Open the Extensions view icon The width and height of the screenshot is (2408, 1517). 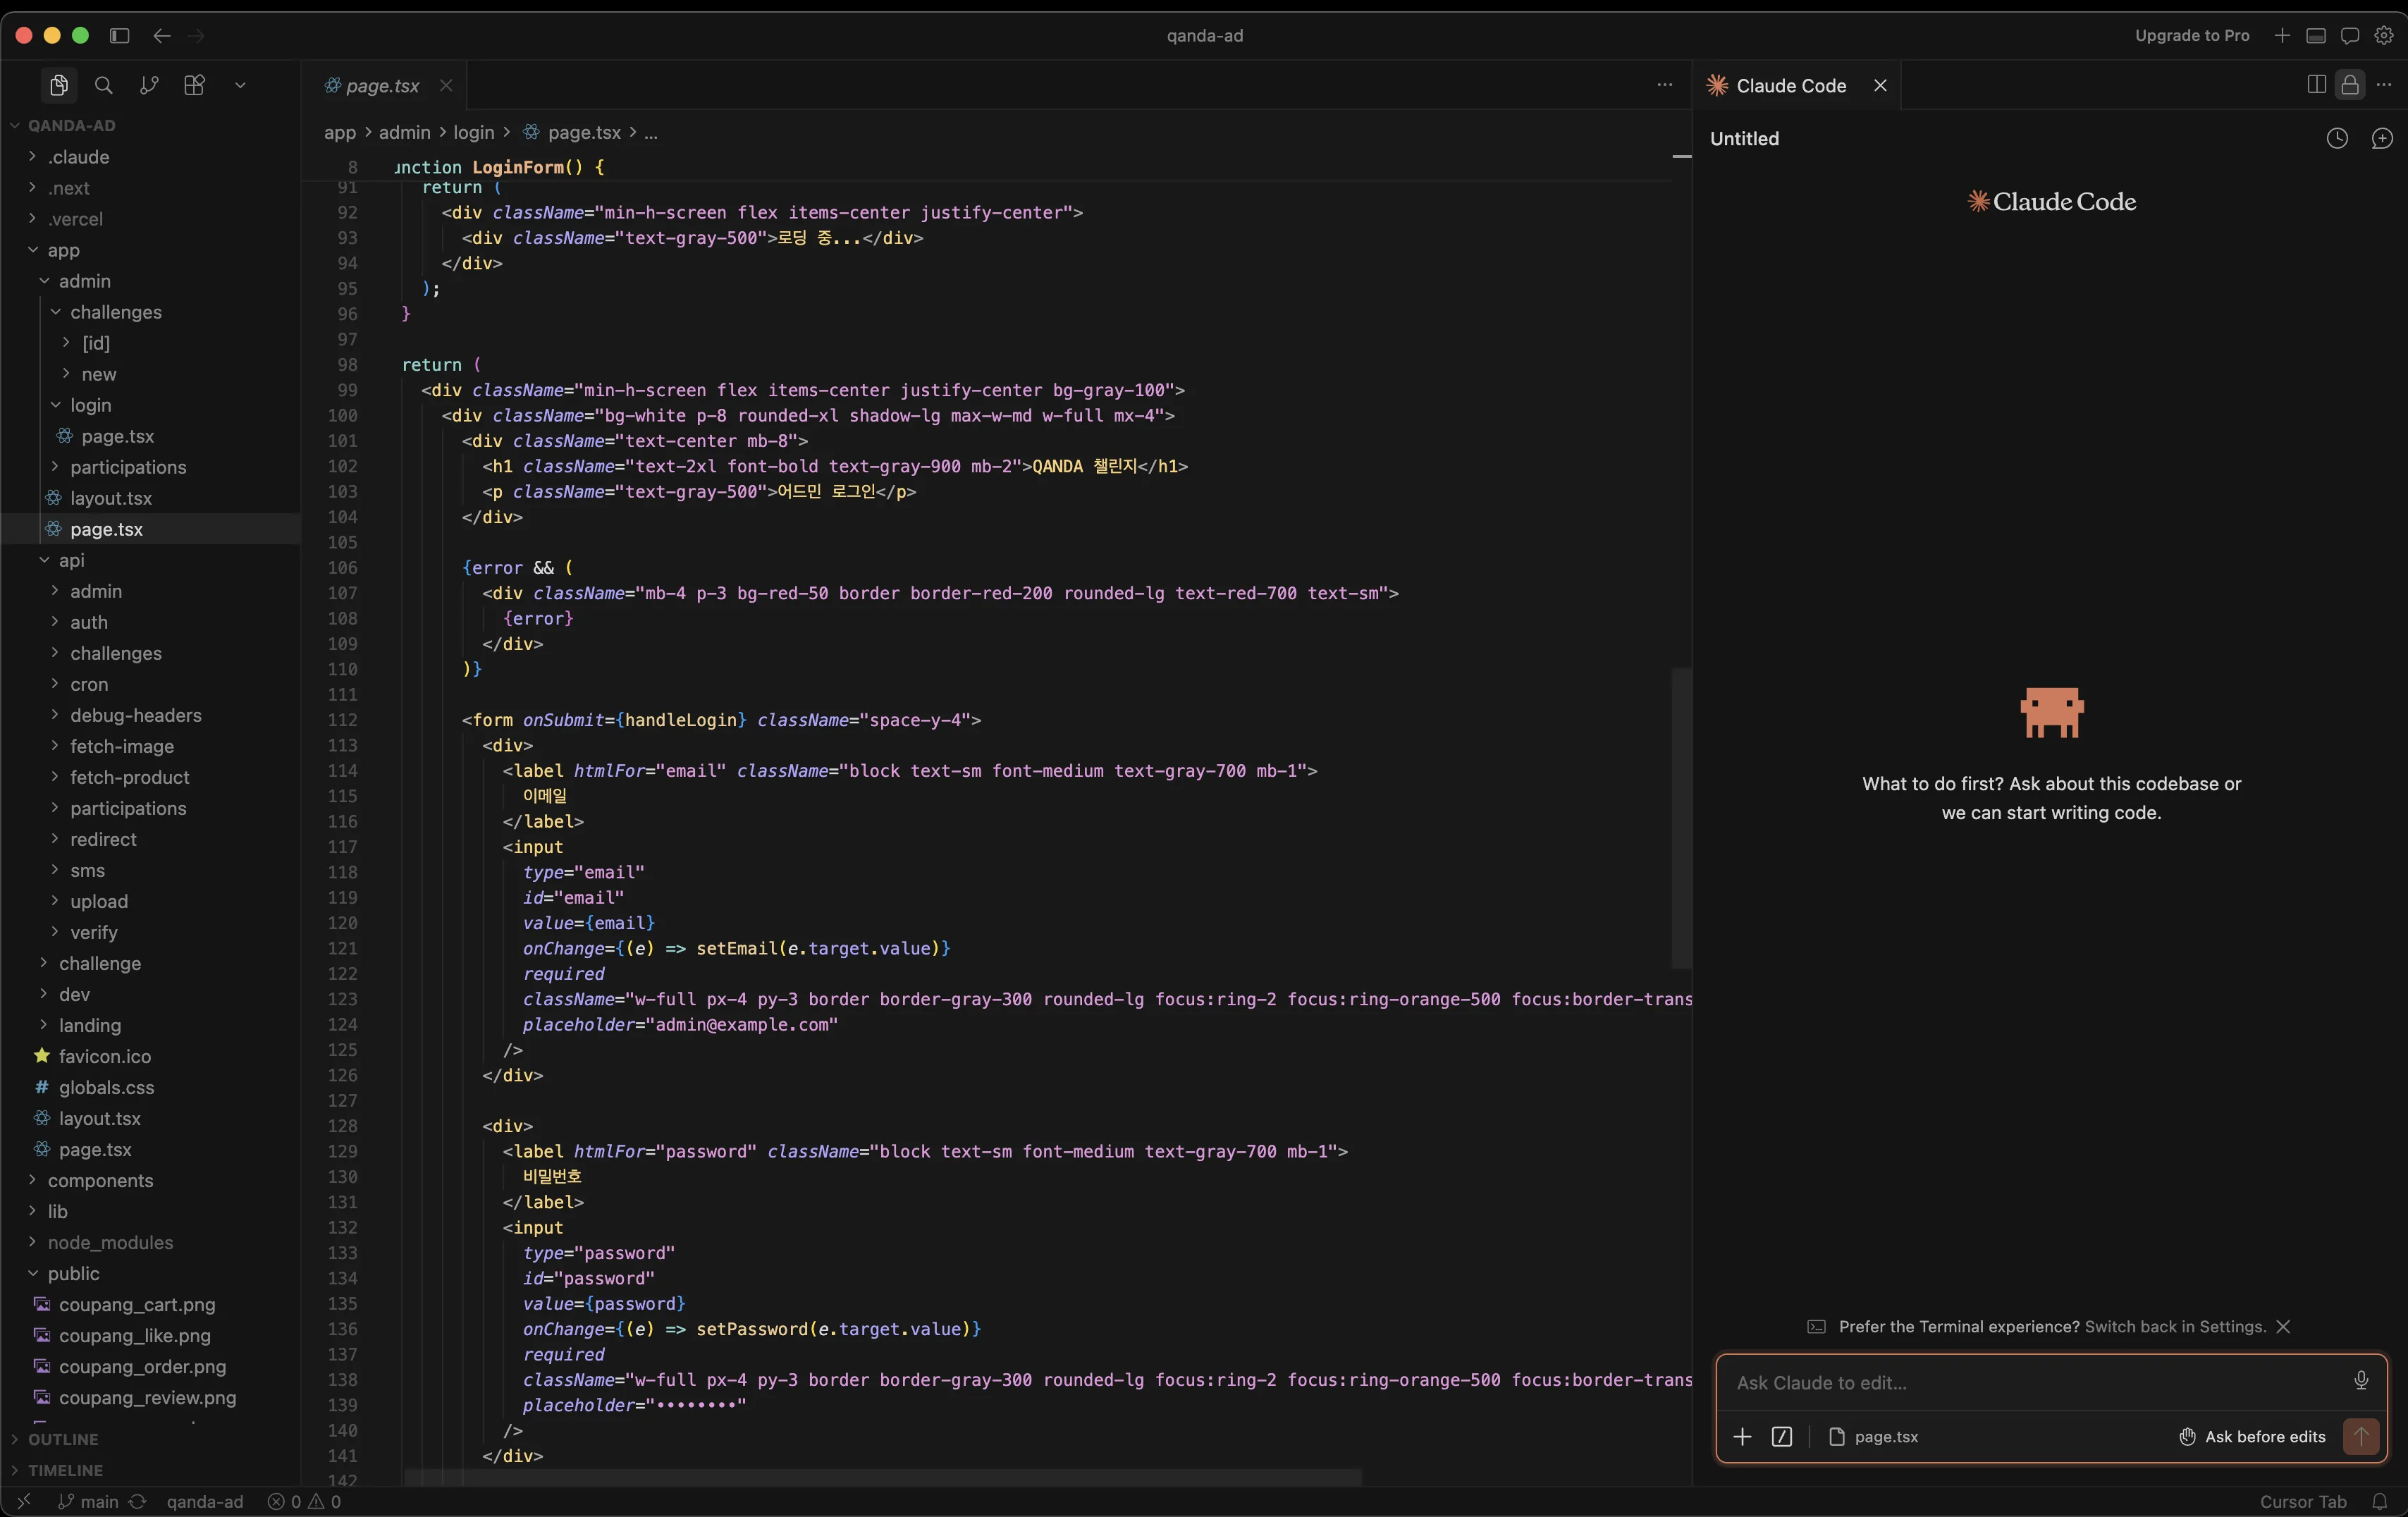point(195,85)
